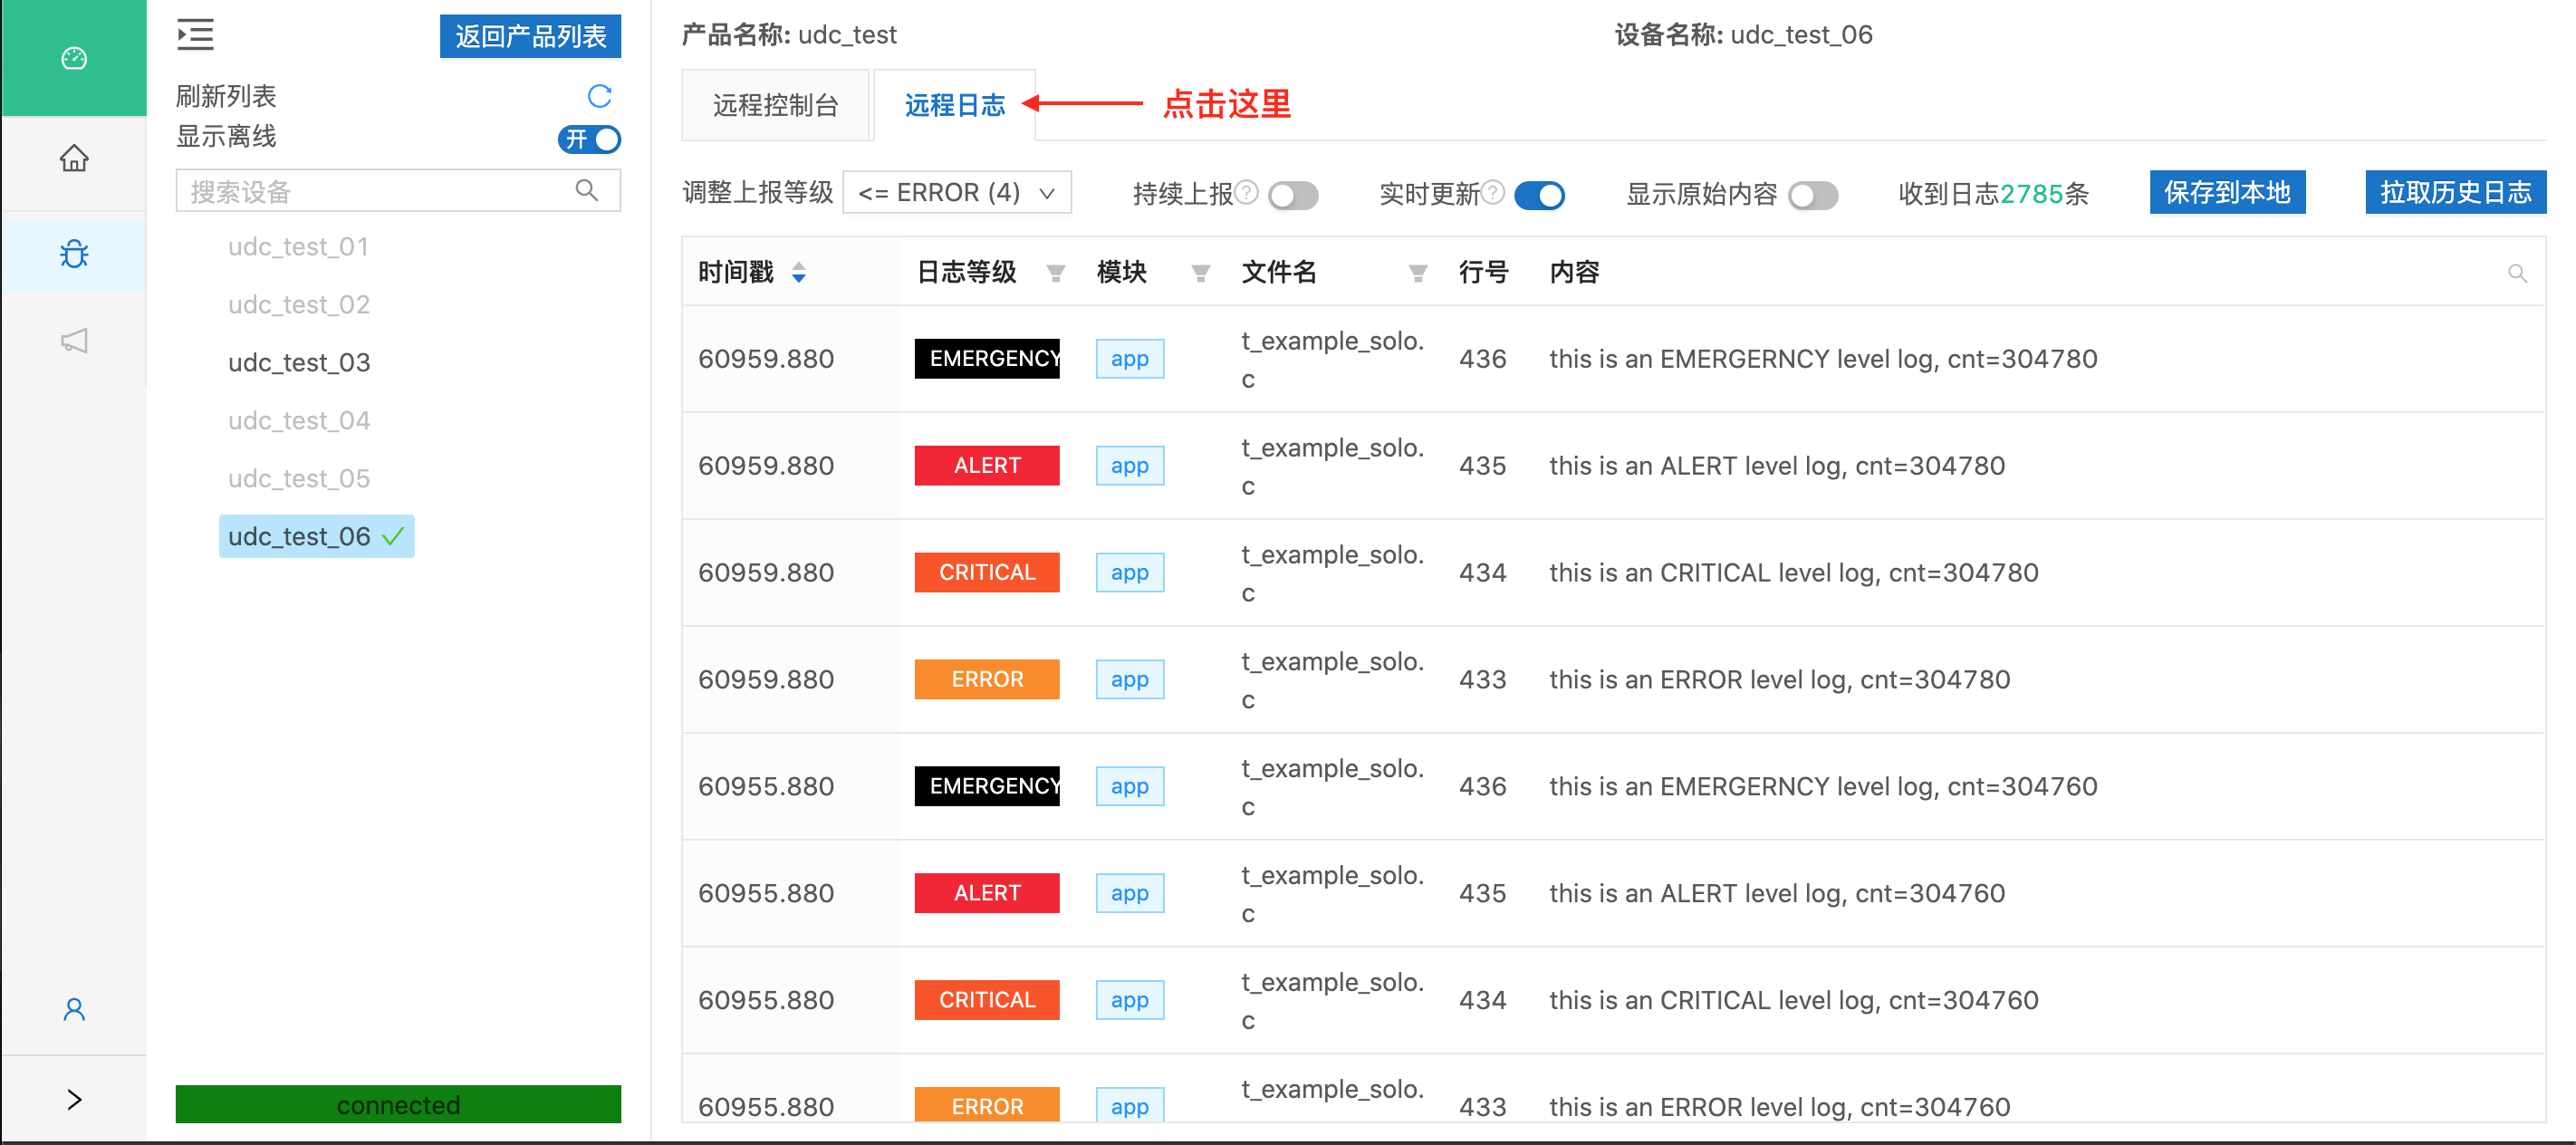The image size is (2576, 1145).
Task: Select device udc_test_06
Action: (x=316, y=536)
